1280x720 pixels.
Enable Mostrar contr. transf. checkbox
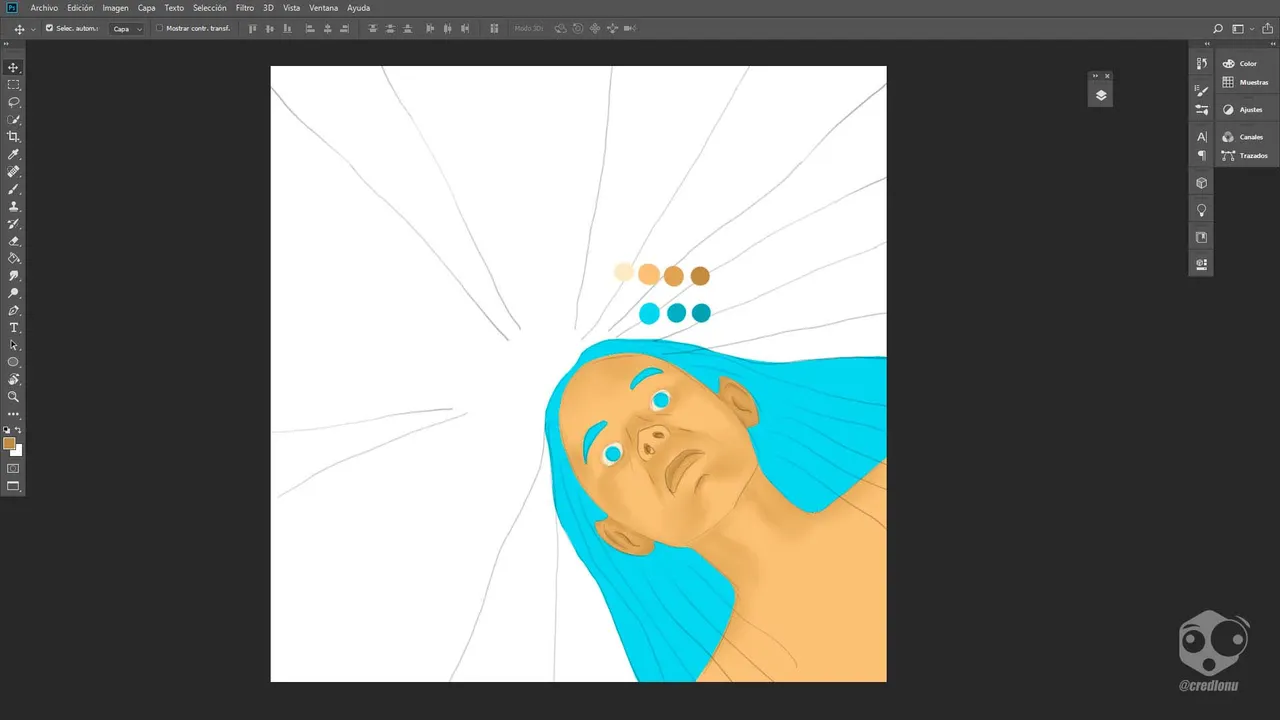click(x=159, y=28)
